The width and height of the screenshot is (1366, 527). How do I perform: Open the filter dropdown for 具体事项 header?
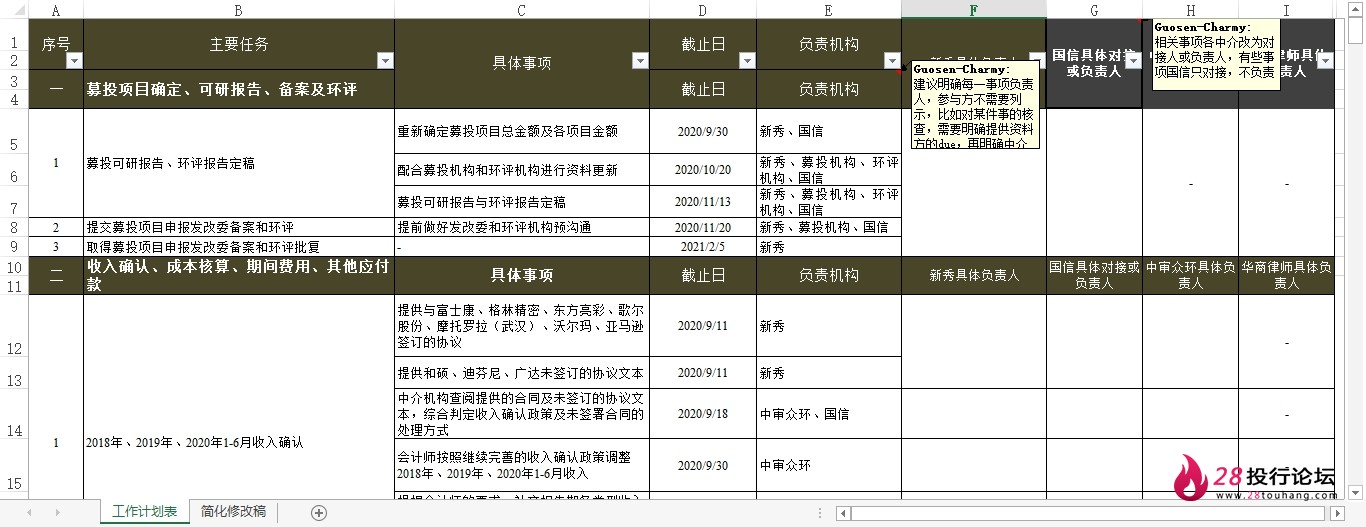tap(638, 61)
